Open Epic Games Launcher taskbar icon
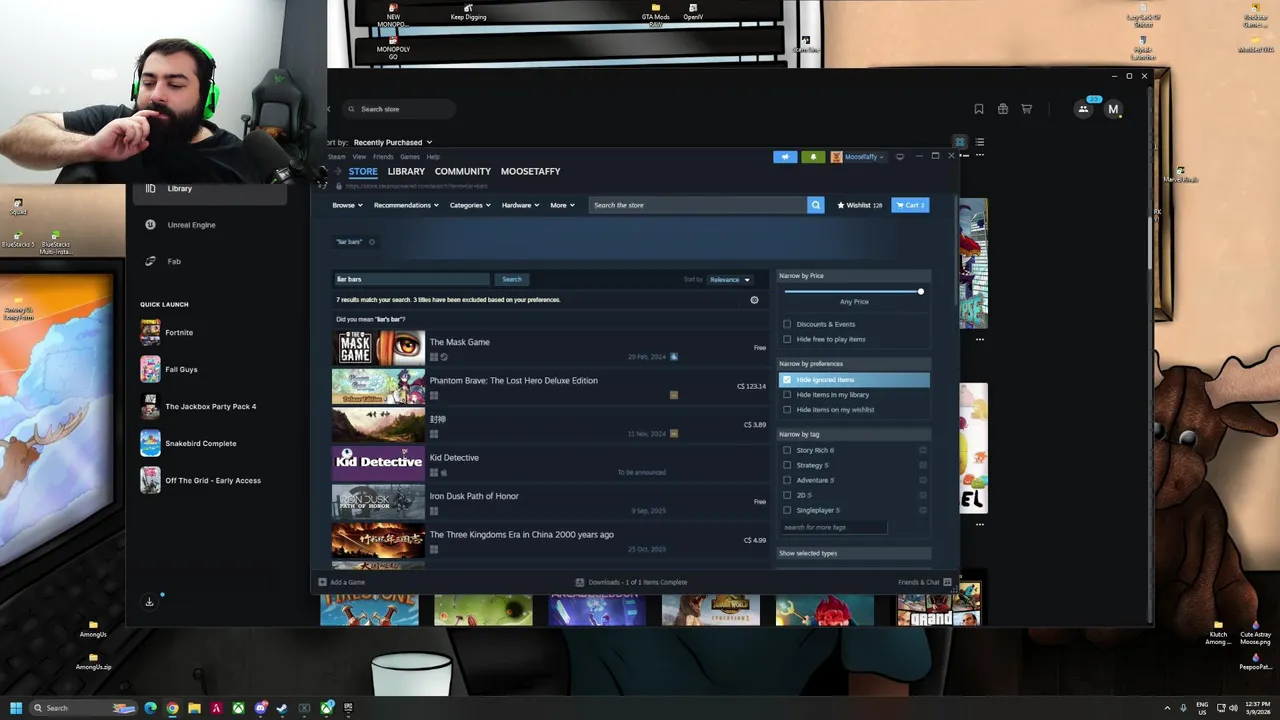Viewport: 1280px width, 720px height. pos(348,708)
